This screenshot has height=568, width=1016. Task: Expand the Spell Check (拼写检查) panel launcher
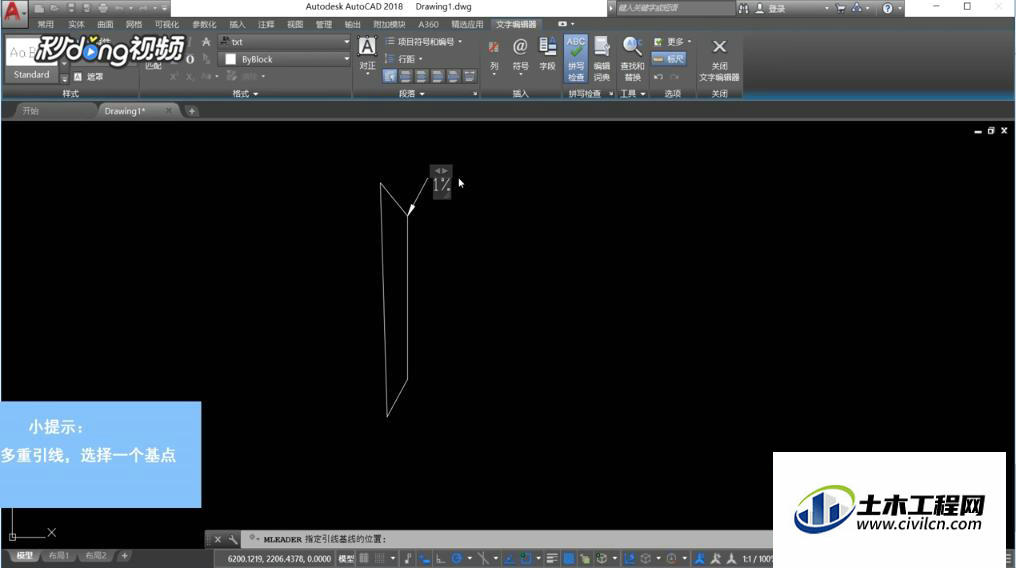pyautogui.click(x=611, y=94)
